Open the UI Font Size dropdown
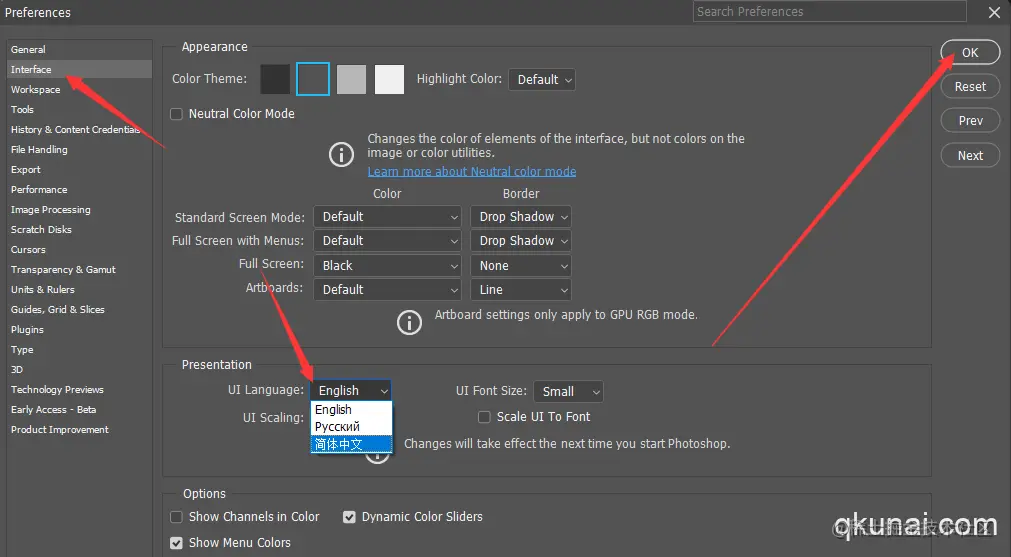Viewport: 1011px width, 557px height. coord(568,391)
